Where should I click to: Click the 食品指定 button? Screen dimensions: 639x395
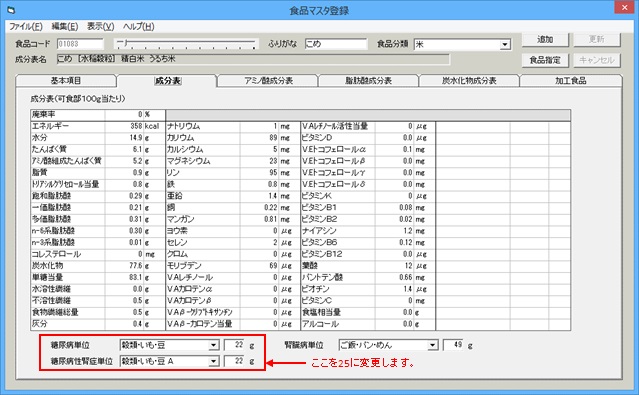point(545,60)
